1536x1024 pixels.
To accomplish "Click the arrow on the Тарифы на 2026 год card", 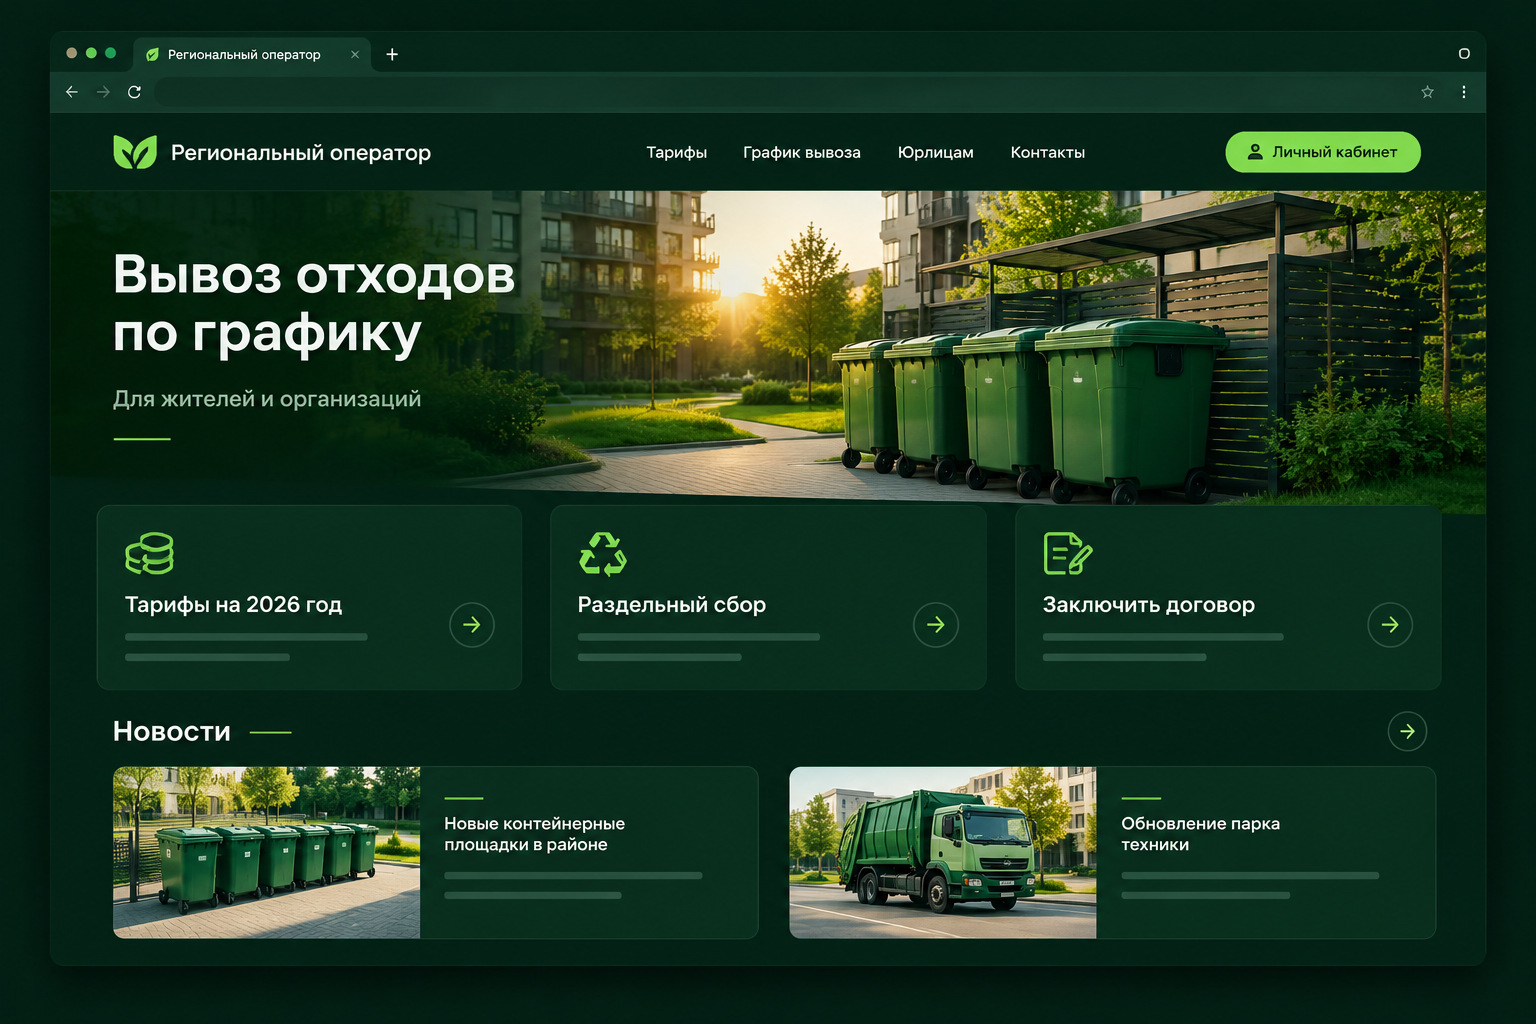I will 472,625.
